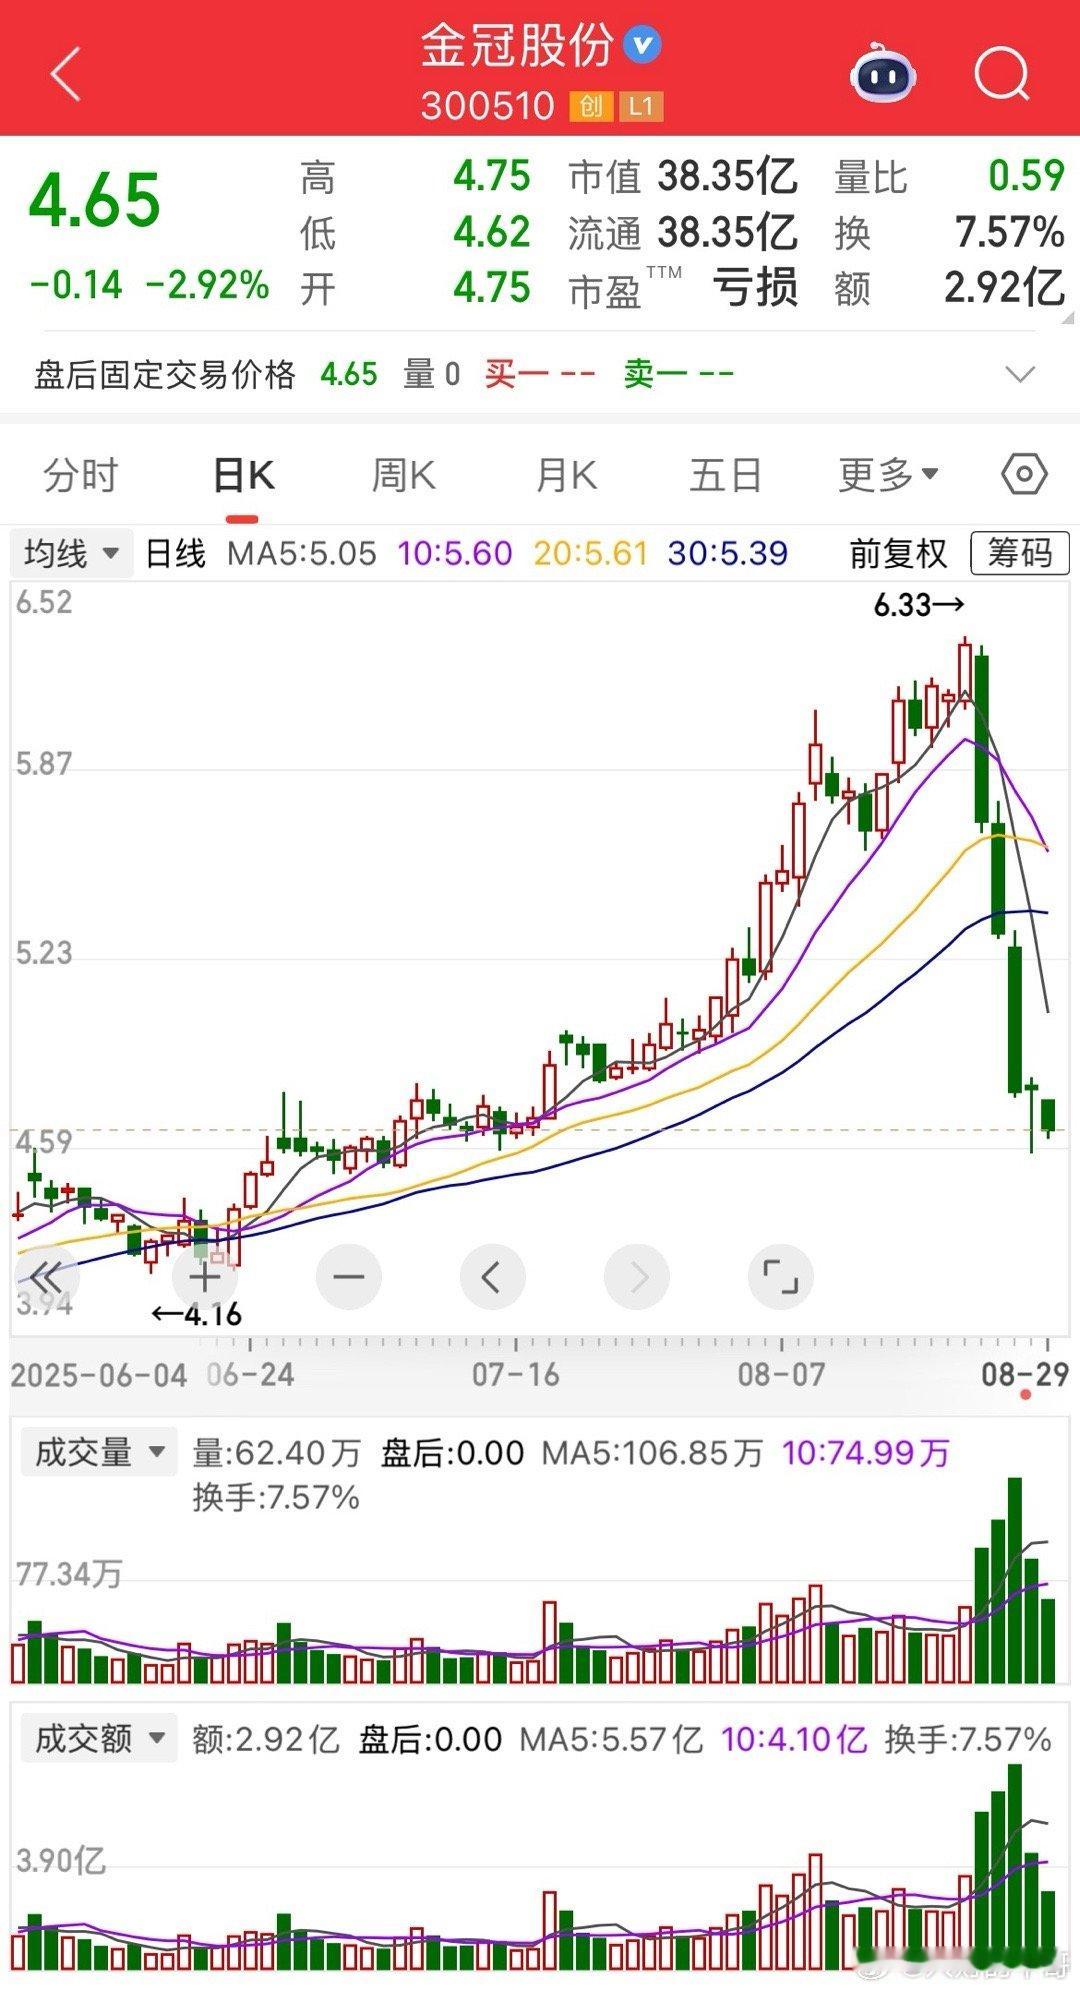Open the 筹码 chip distribution button
1080x1991 pixels.
[1020, 553]
